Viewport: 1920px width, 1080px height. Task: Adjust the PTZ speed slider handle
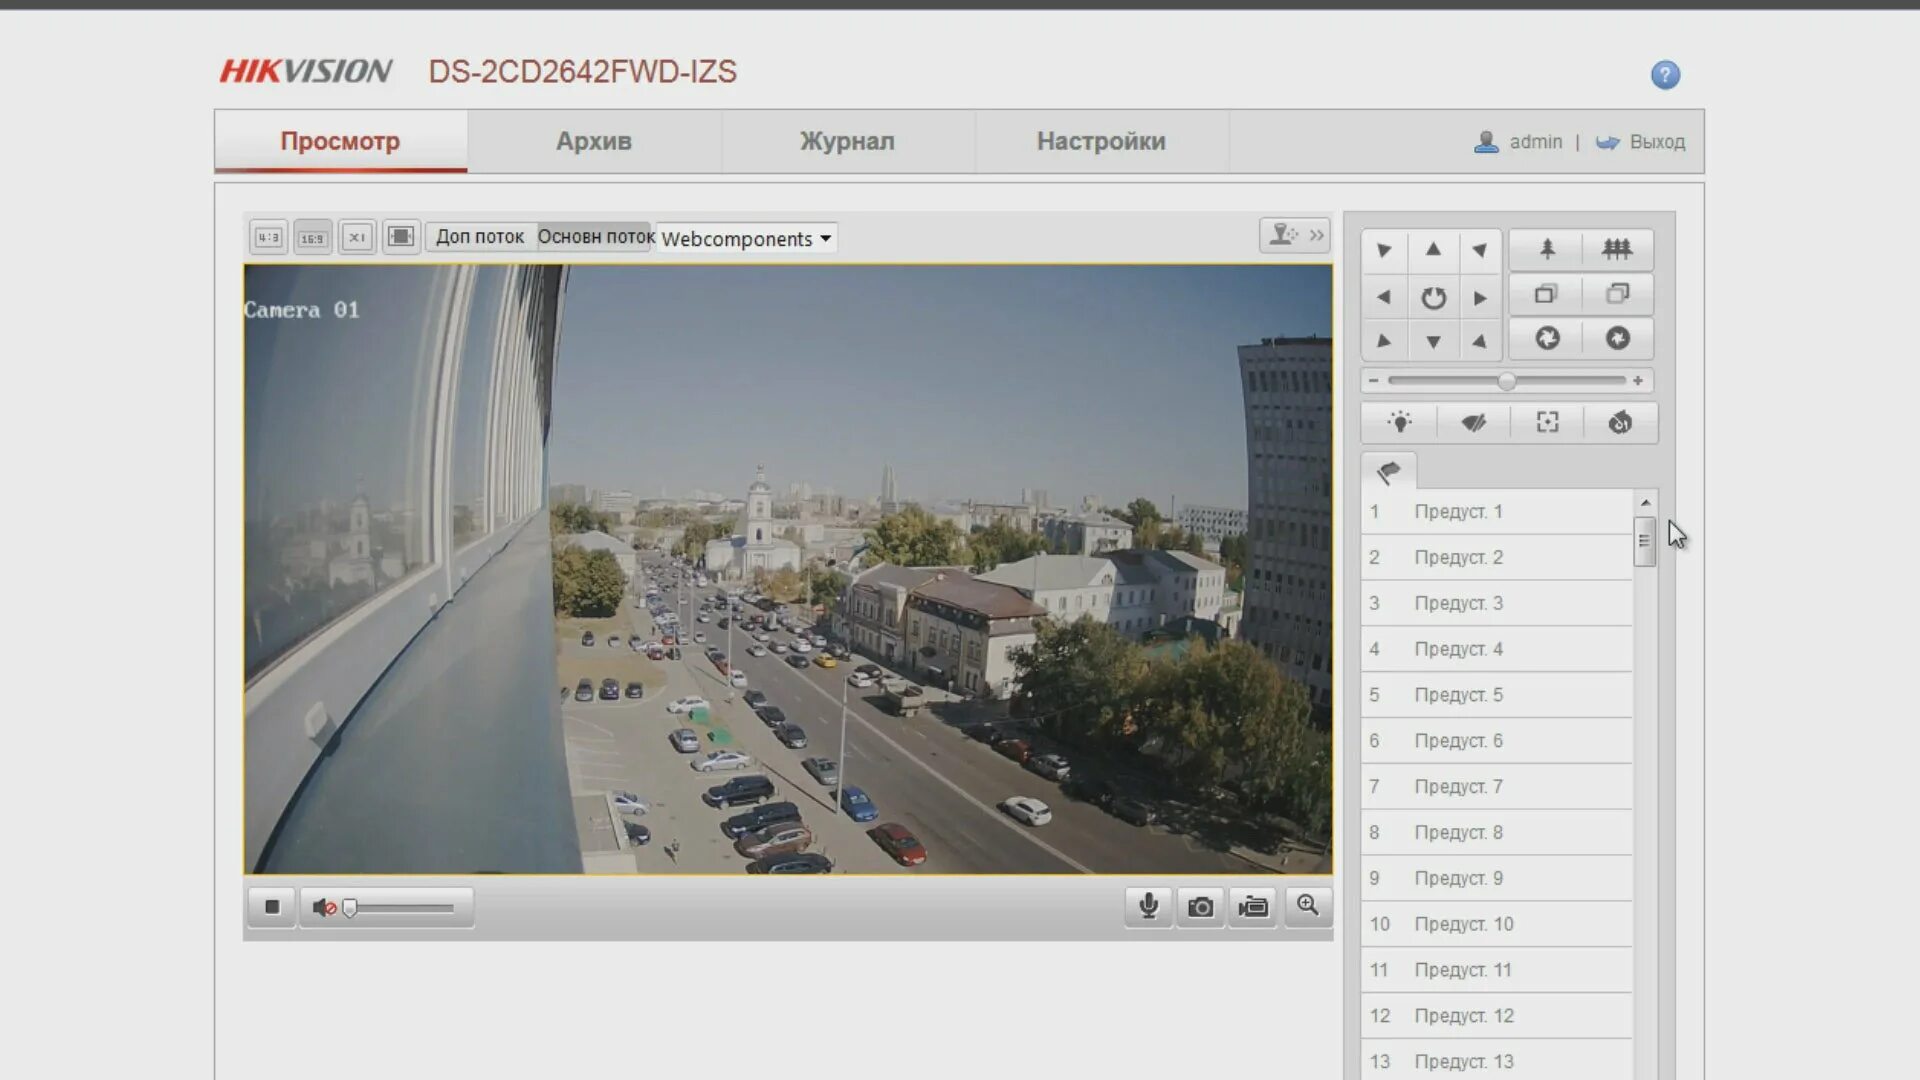(1506, 381)
